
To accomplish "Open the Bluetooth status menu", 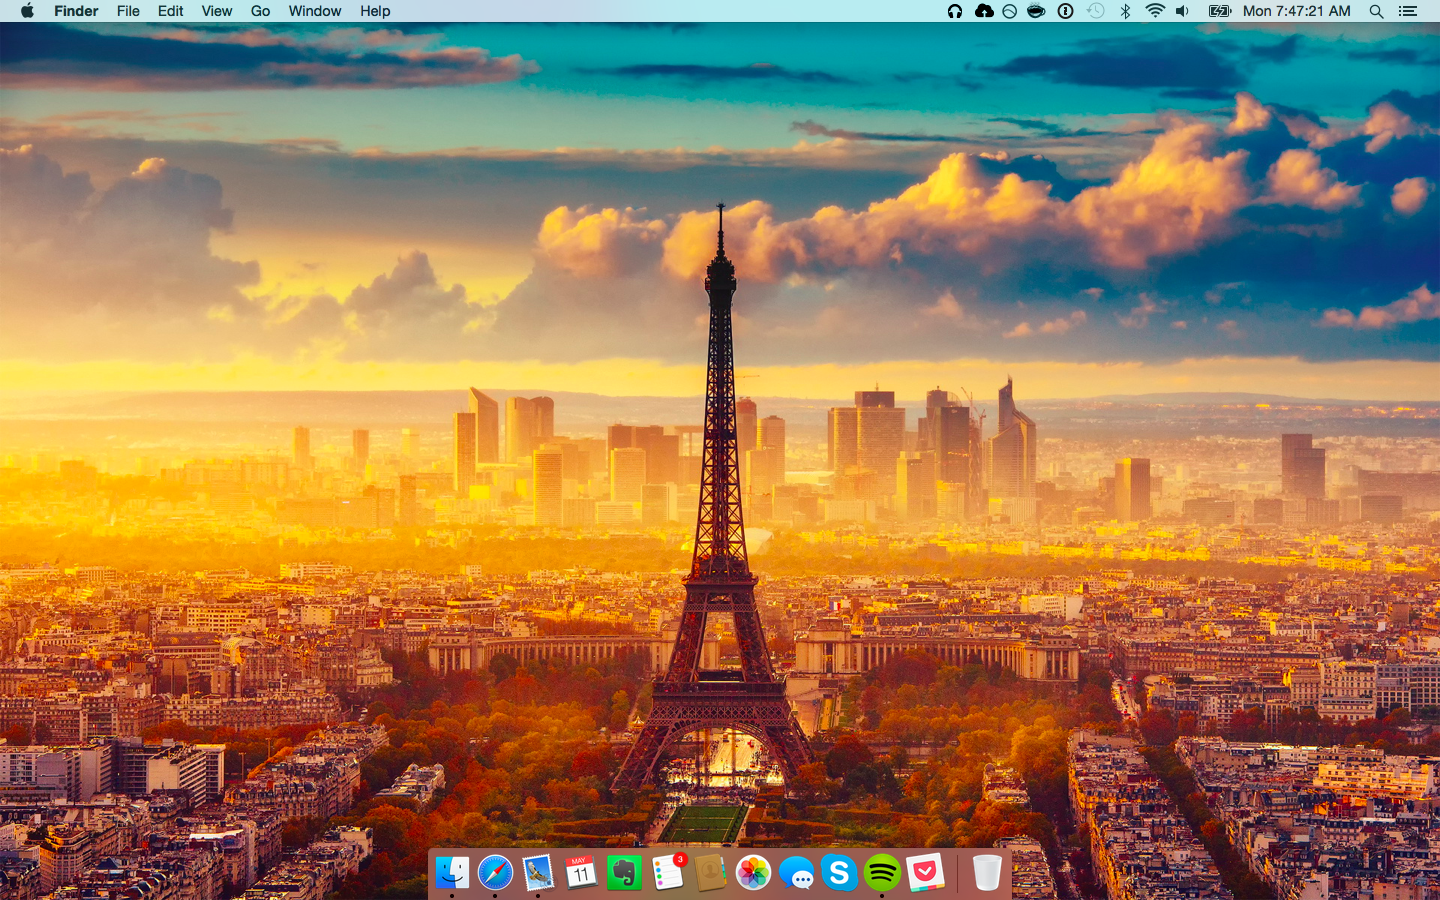I will coord(1125,11).
